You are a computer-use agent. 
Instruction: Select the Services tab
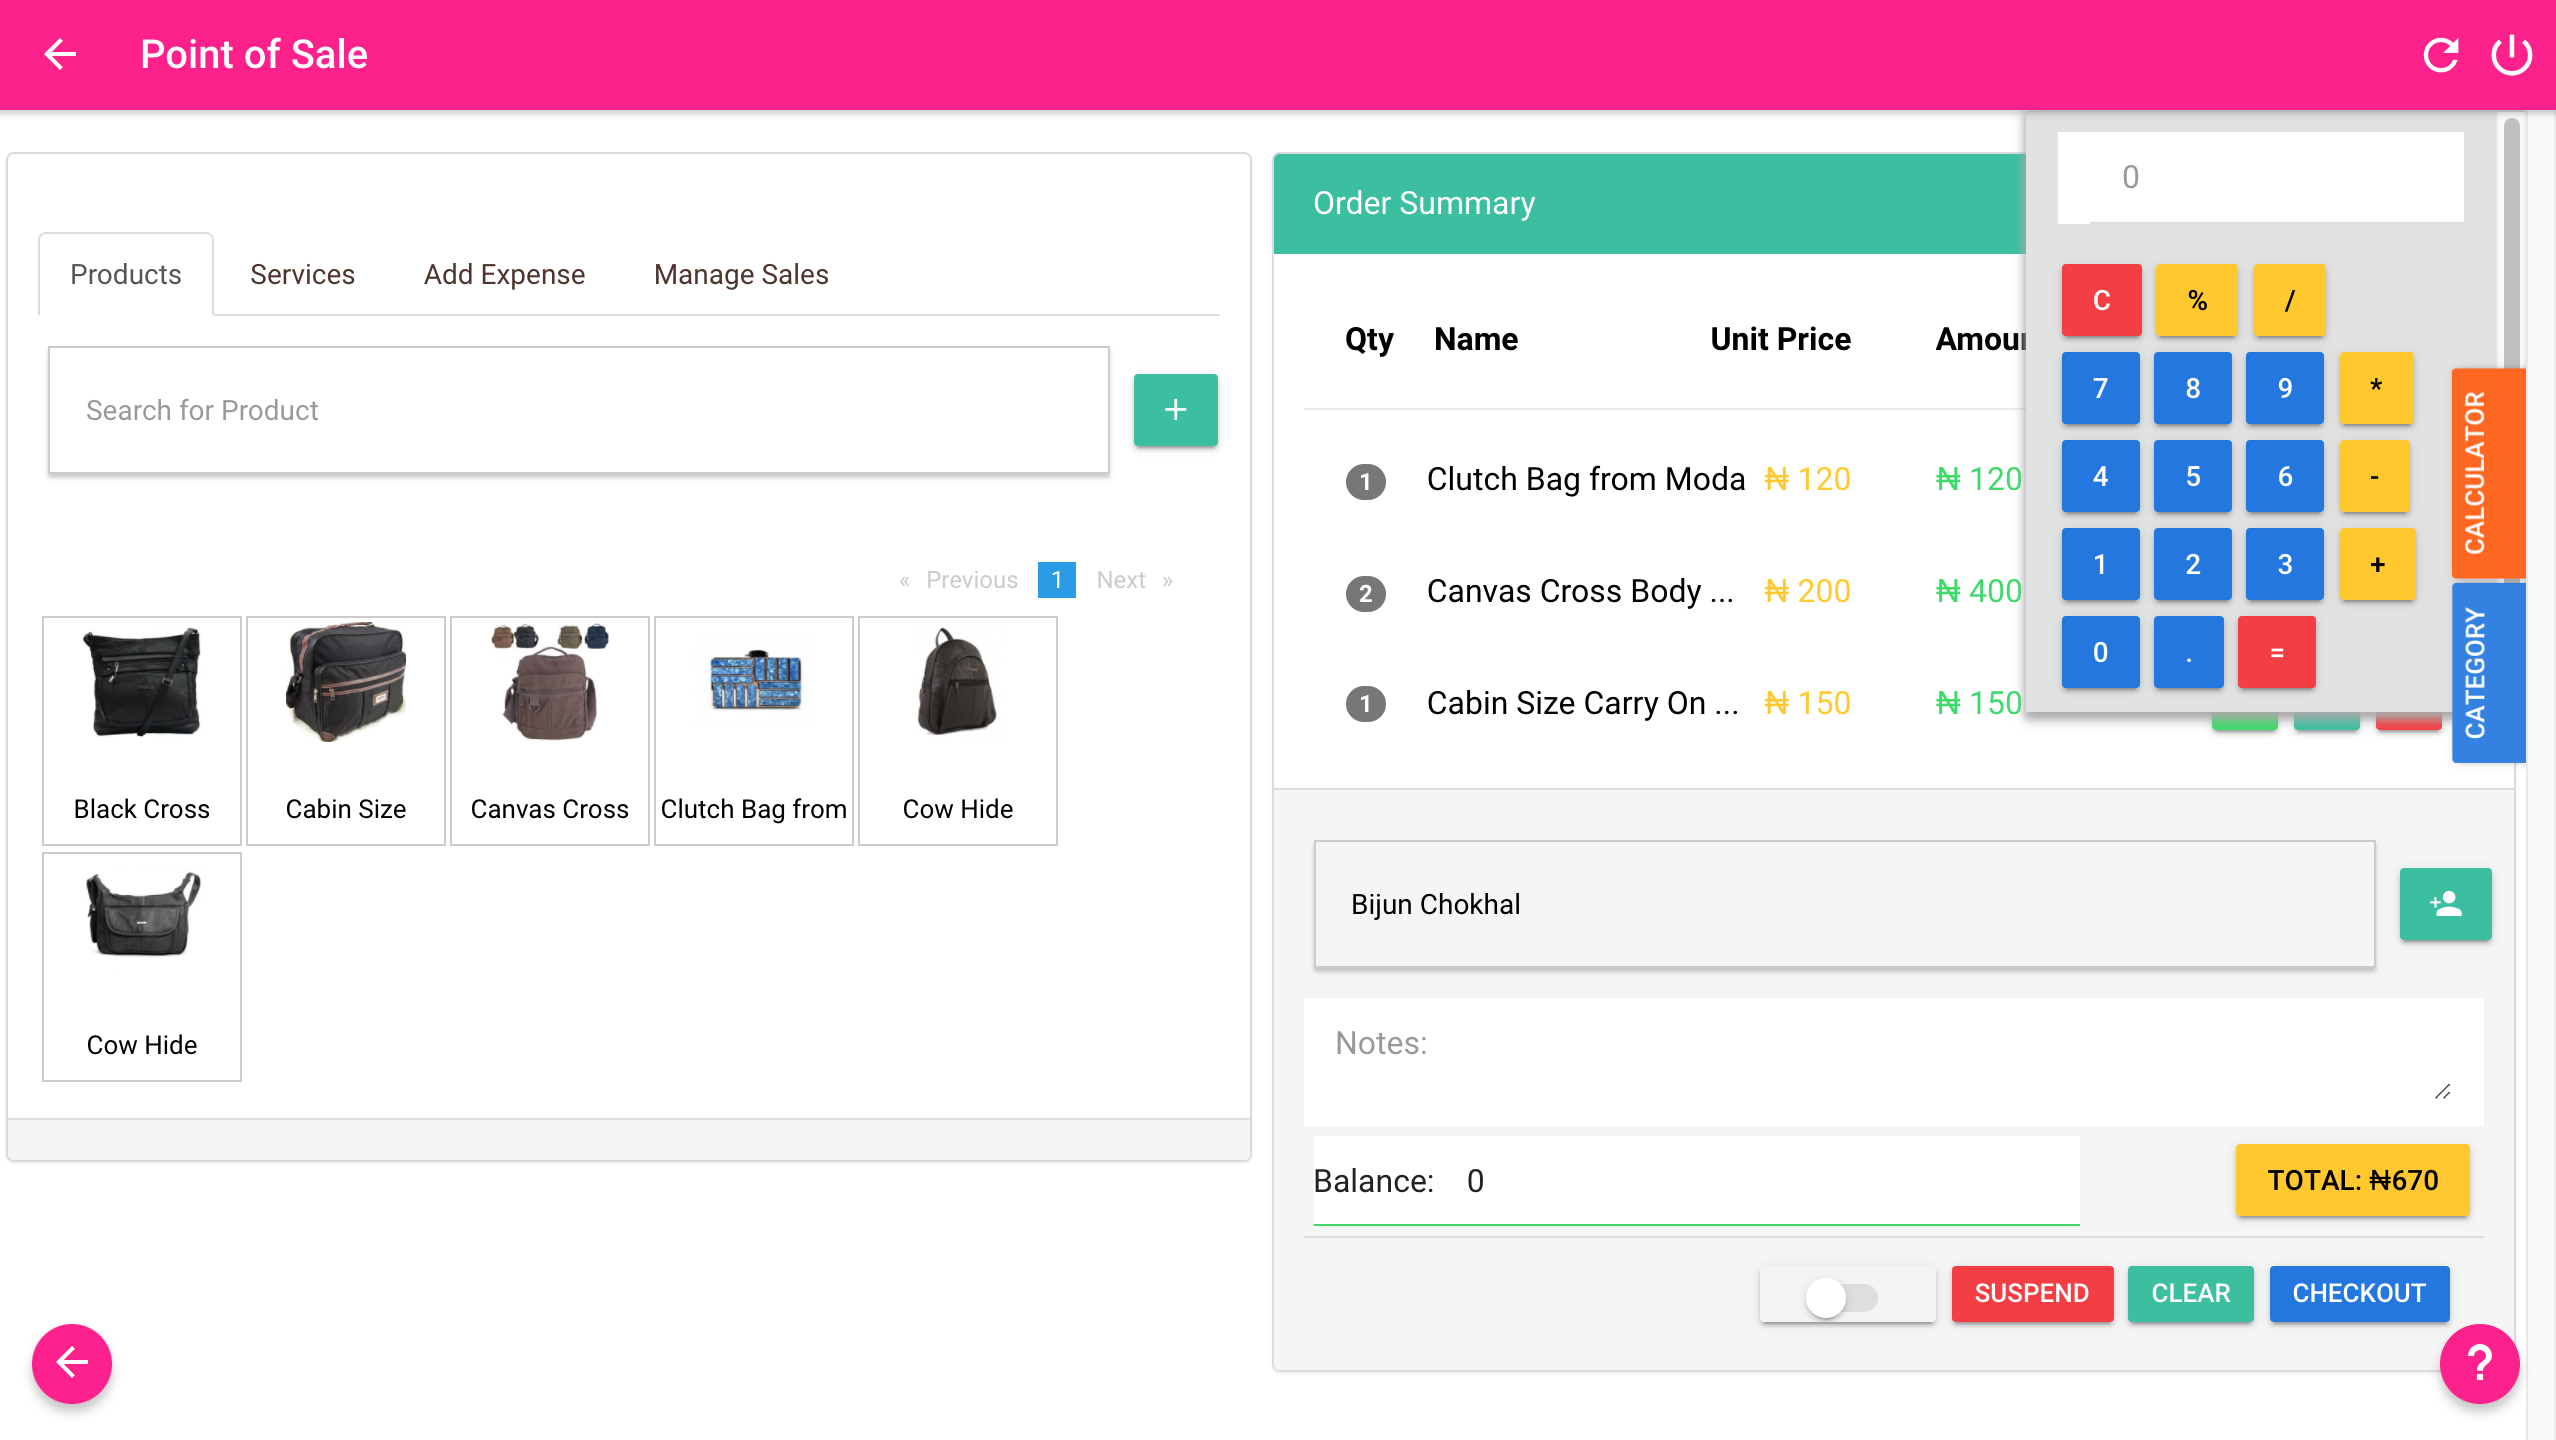(300, 274)
